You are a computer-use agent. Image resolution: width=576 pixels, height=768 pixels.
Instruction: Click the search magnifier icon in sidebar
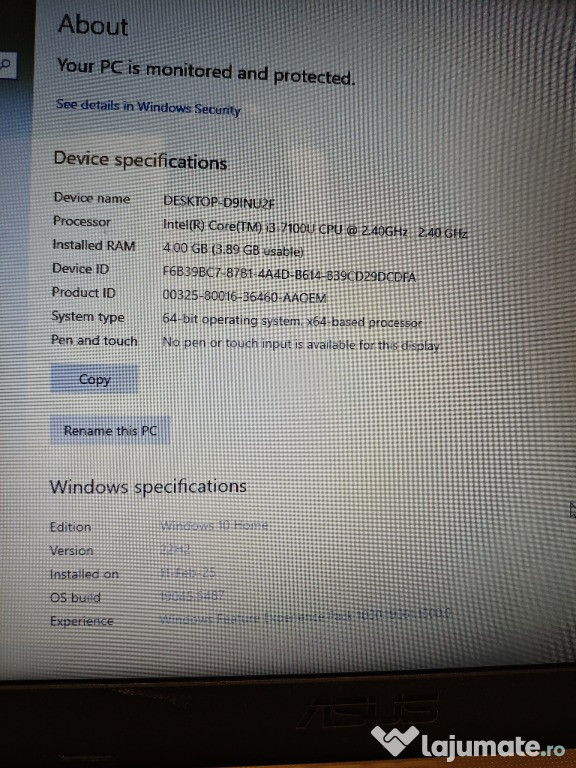click(6, 64)
